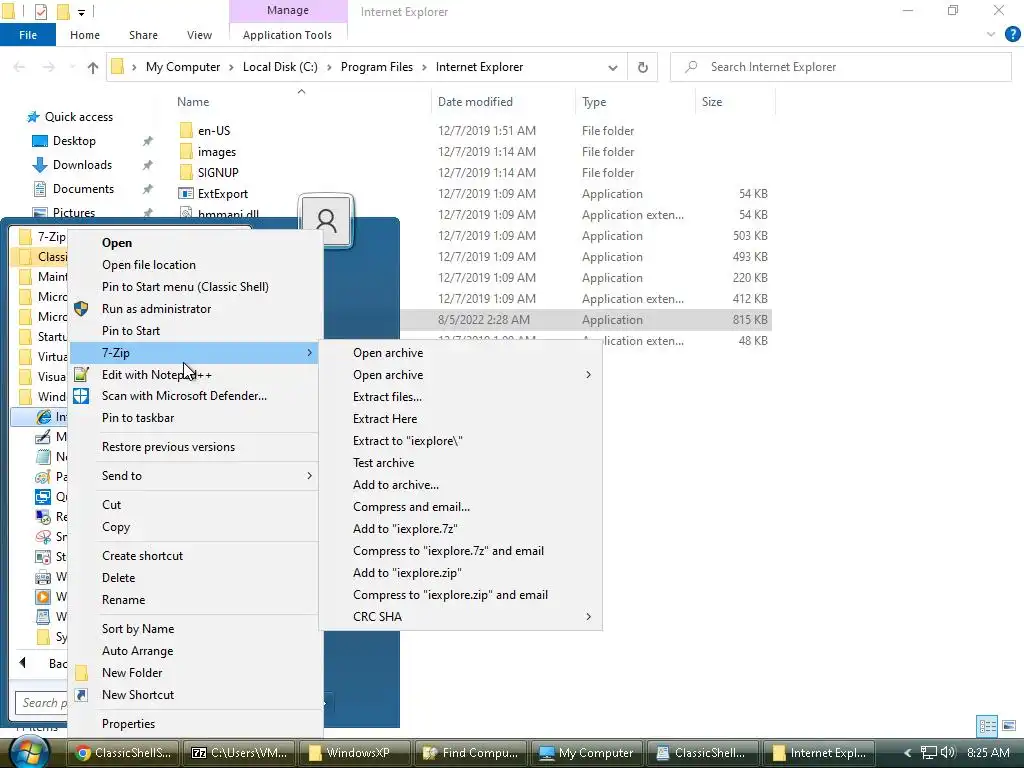Select the 815 KB Application row
1024x768 pixels.
click(586, 320)
